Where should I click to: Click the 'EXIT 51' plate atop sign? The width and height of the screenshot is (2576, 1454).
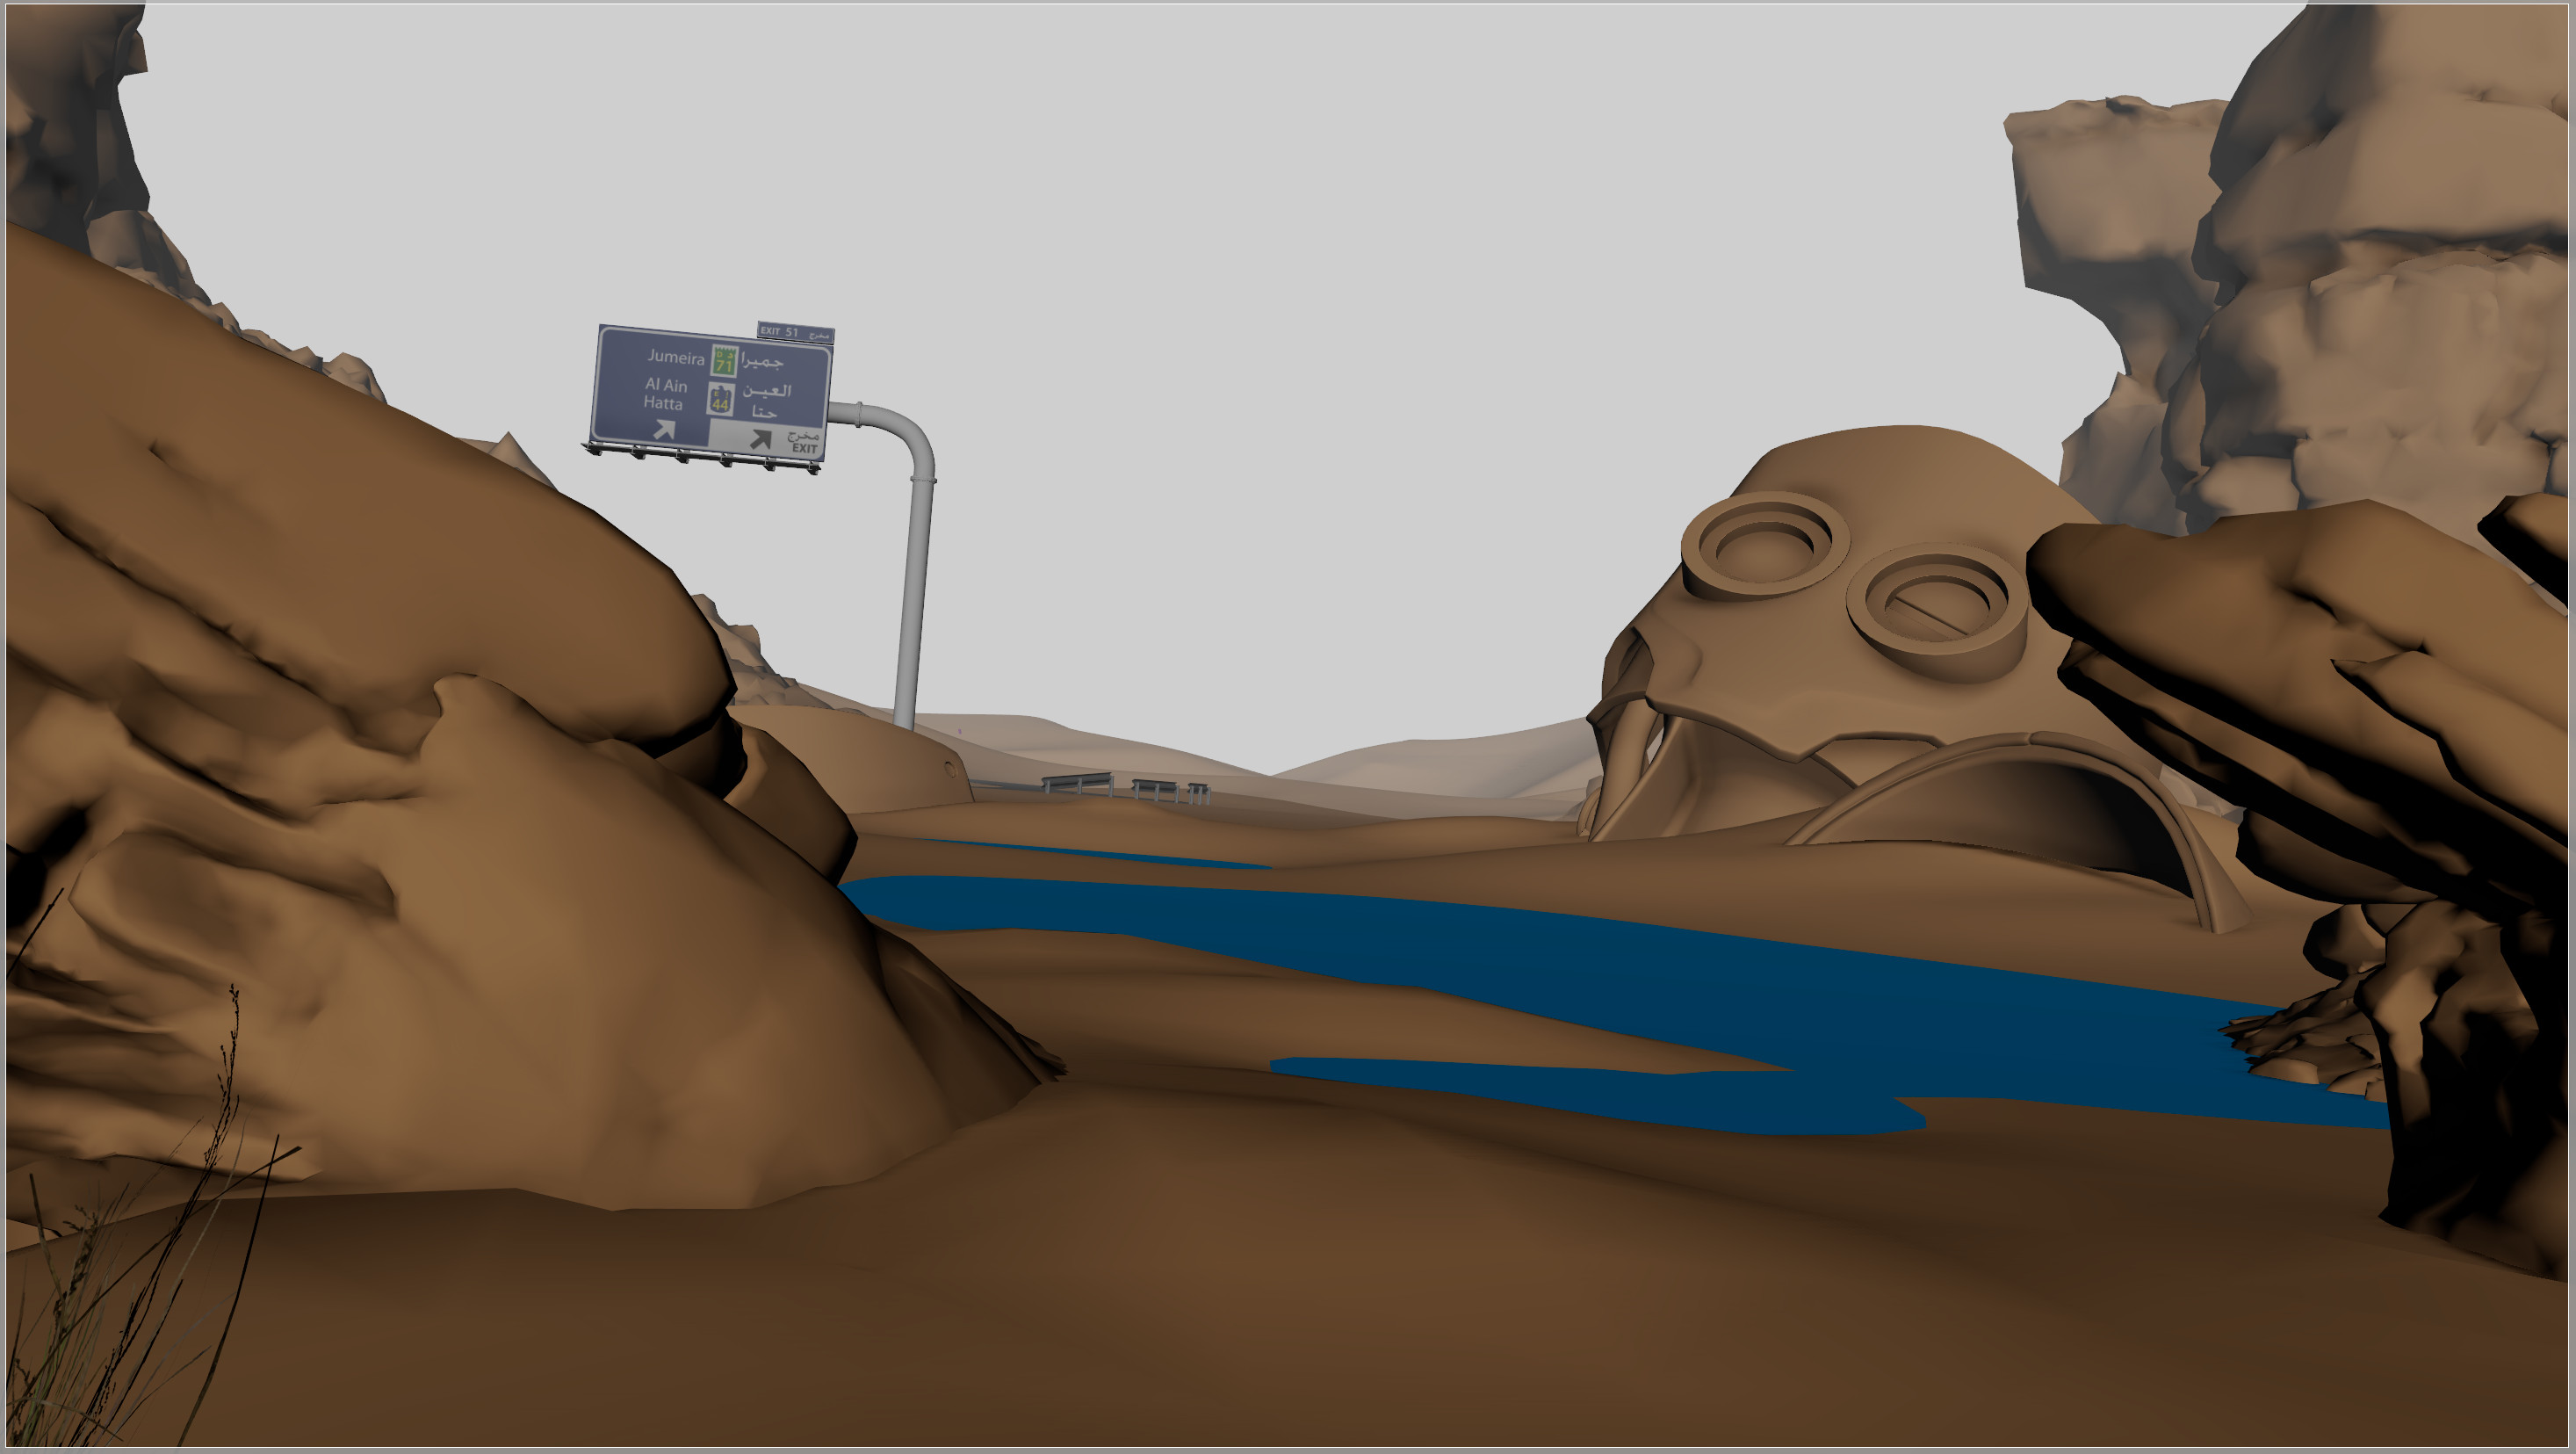click(x=795, y=332)
